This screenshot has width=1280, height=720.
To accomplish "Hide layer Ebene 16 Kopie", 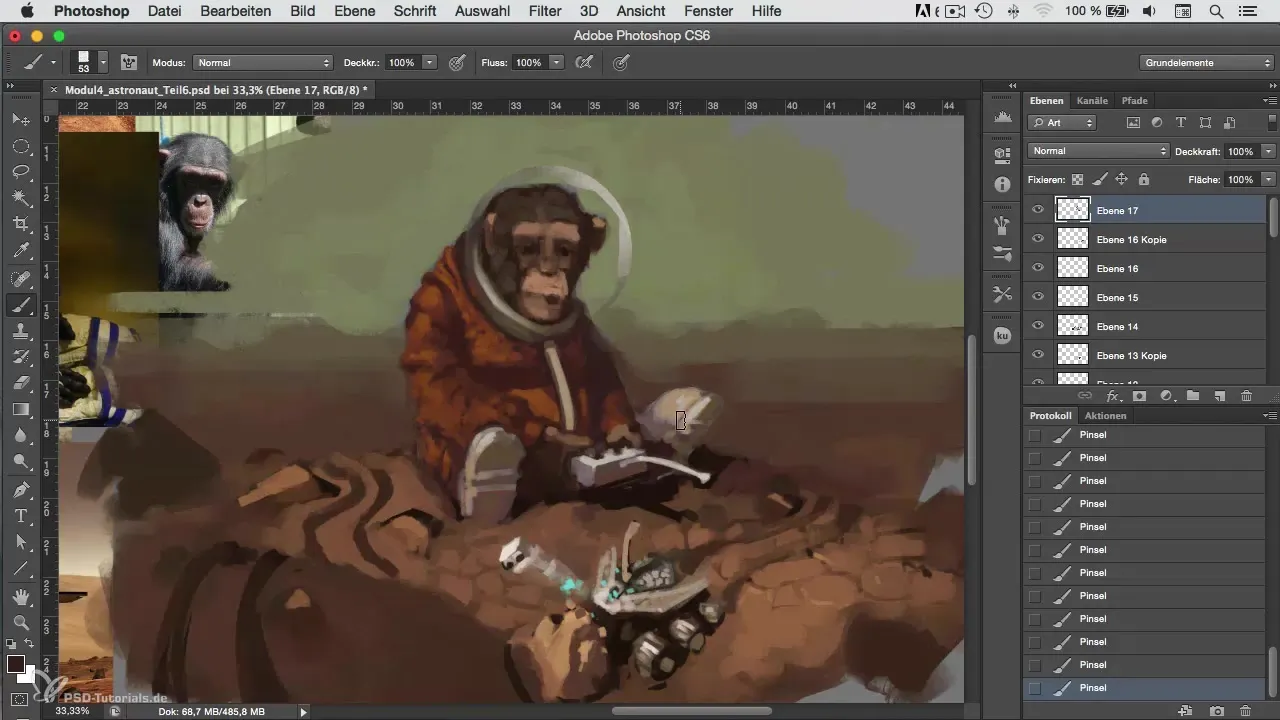I will [x=1038, y=239].
